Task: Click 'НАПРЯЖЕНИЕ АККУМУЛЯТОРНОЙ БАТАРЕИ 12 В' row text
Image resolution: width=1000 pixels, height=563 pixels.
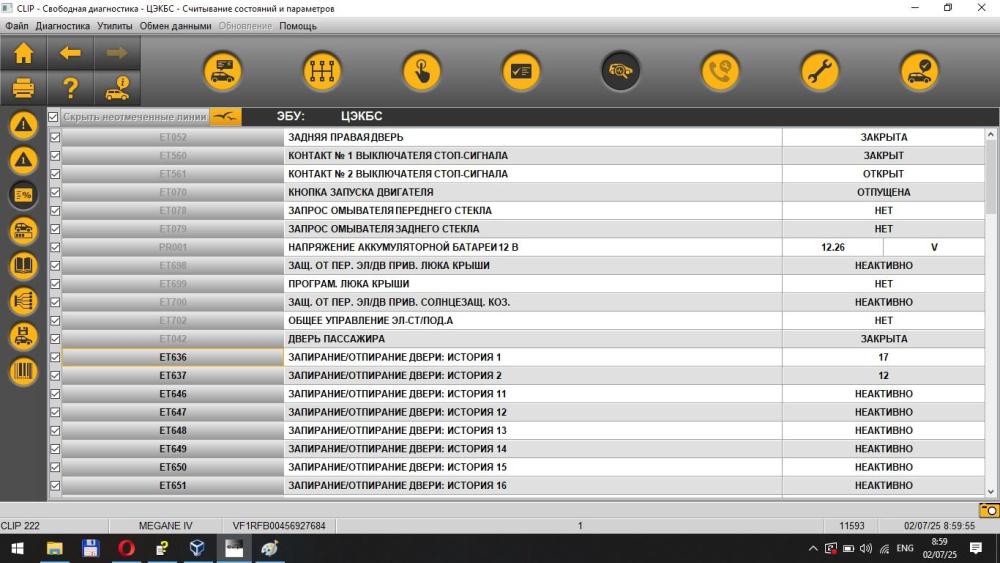Action: click(x=403, y=247)
